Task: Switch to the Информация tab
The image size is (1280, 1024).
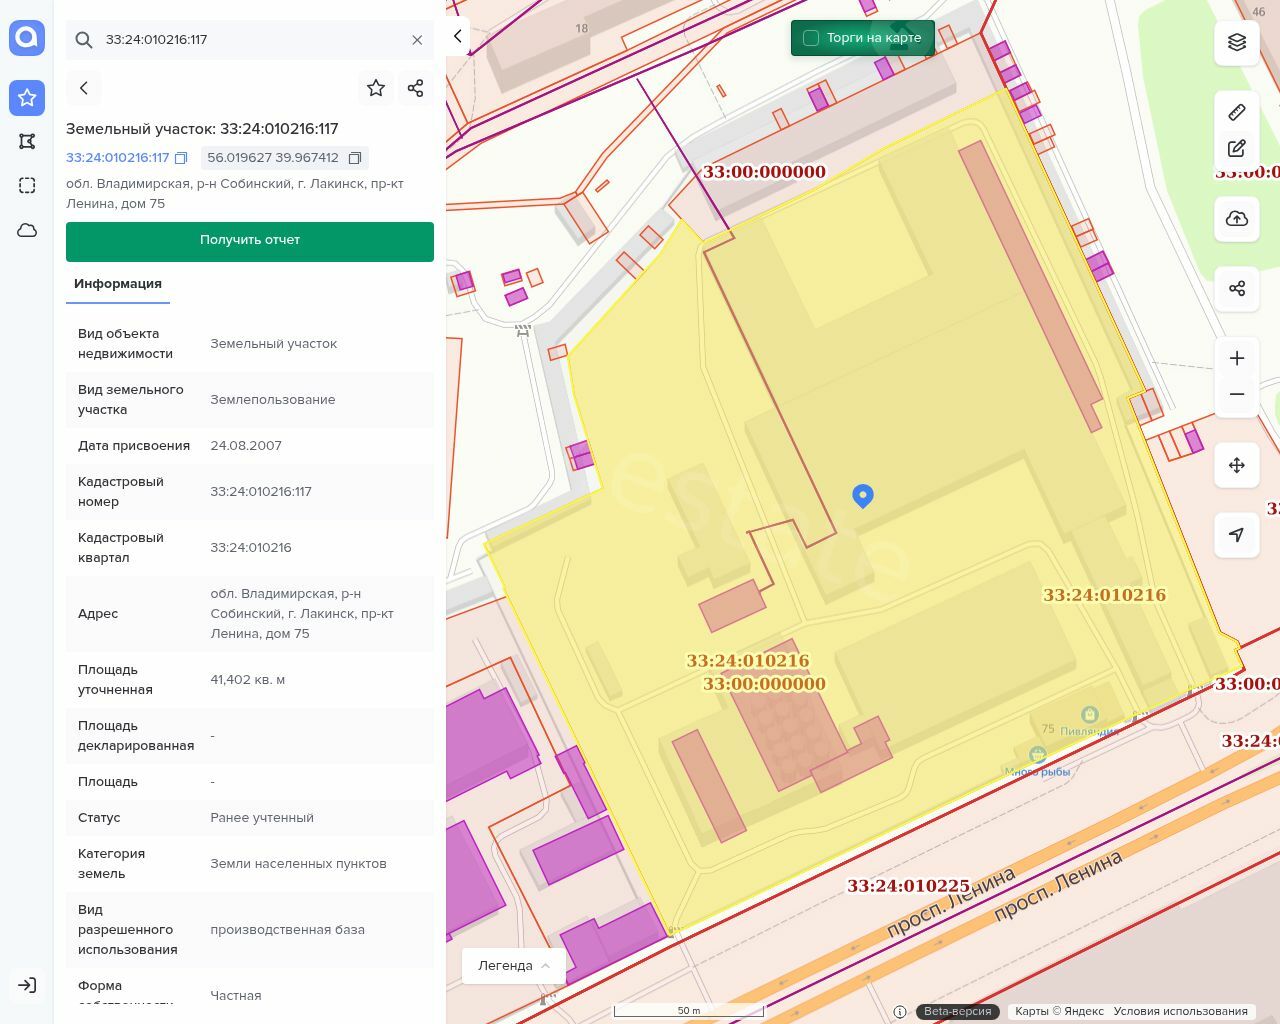Action: [x=118, y=284]
